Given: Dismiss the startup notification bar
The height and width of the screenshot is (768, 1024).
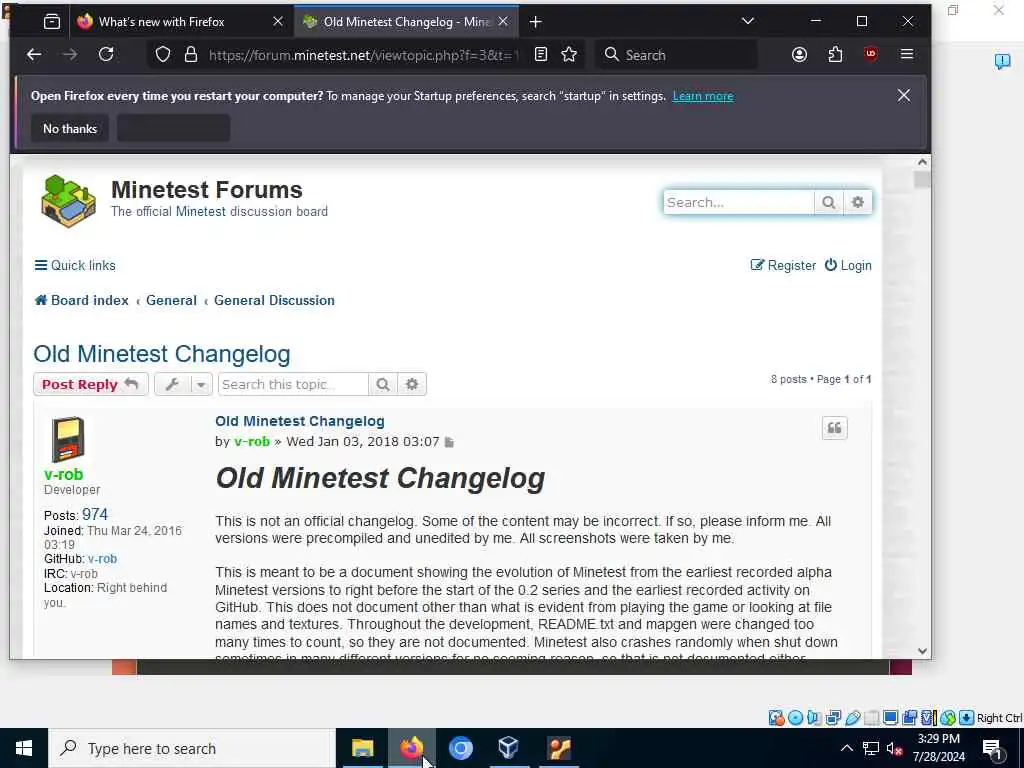Looking at the screenshot, I should (x=903, y=96).
